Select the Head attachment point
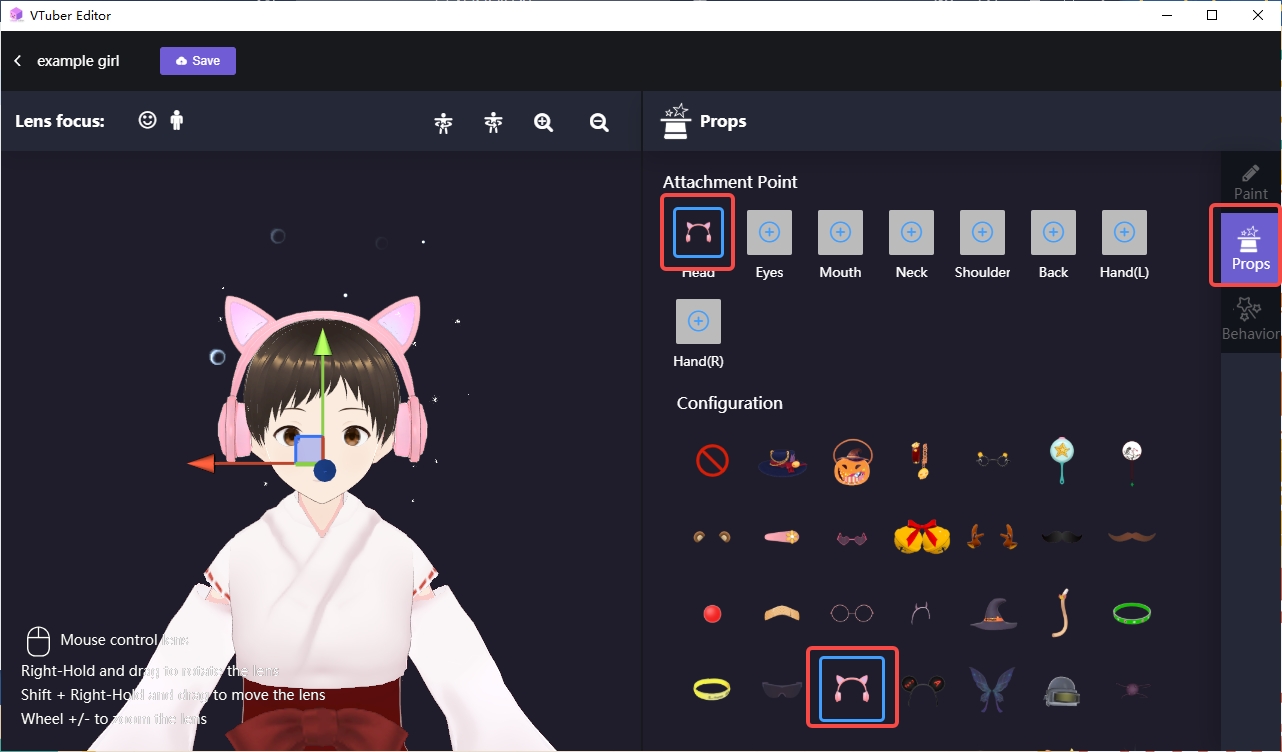 pos(697,232)
